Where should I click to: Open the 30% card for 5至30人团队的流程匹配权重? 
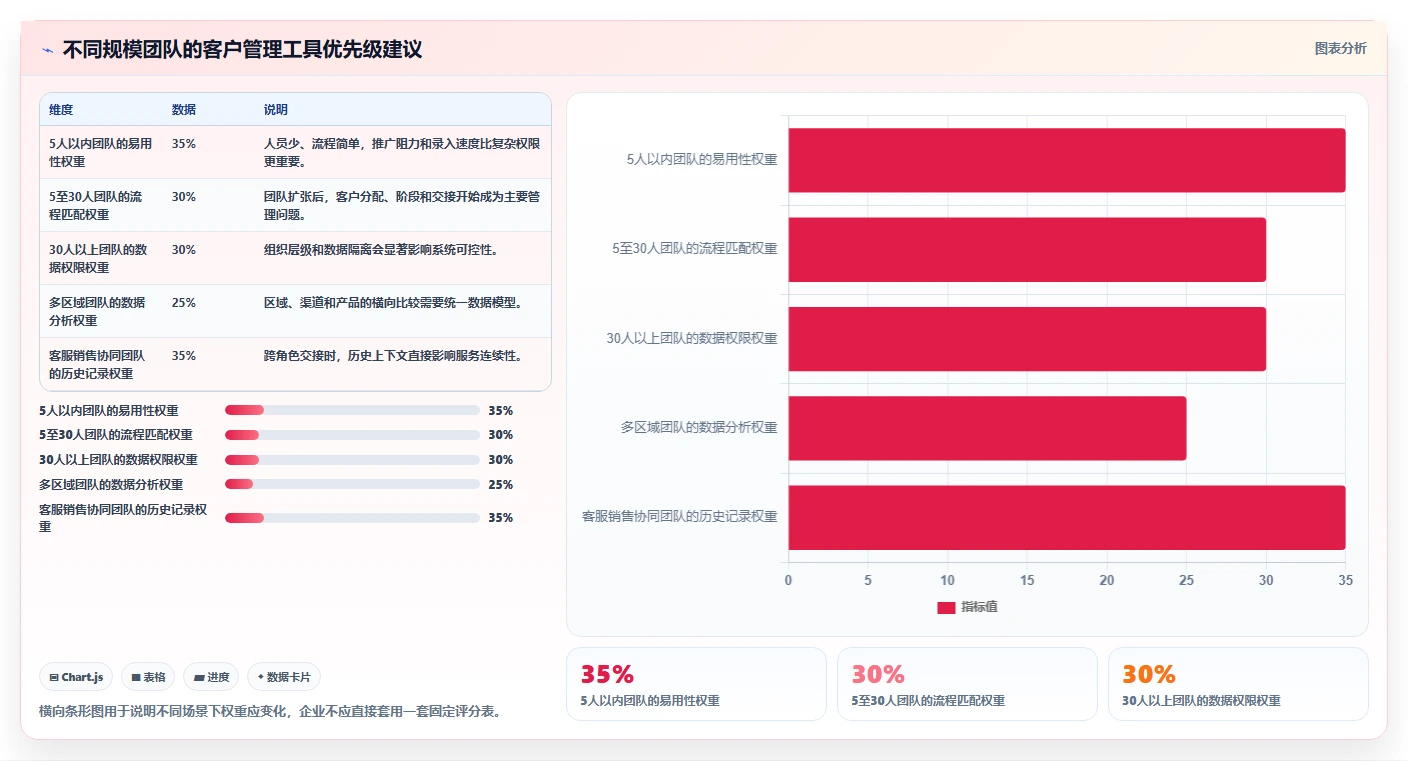(967, 684)
